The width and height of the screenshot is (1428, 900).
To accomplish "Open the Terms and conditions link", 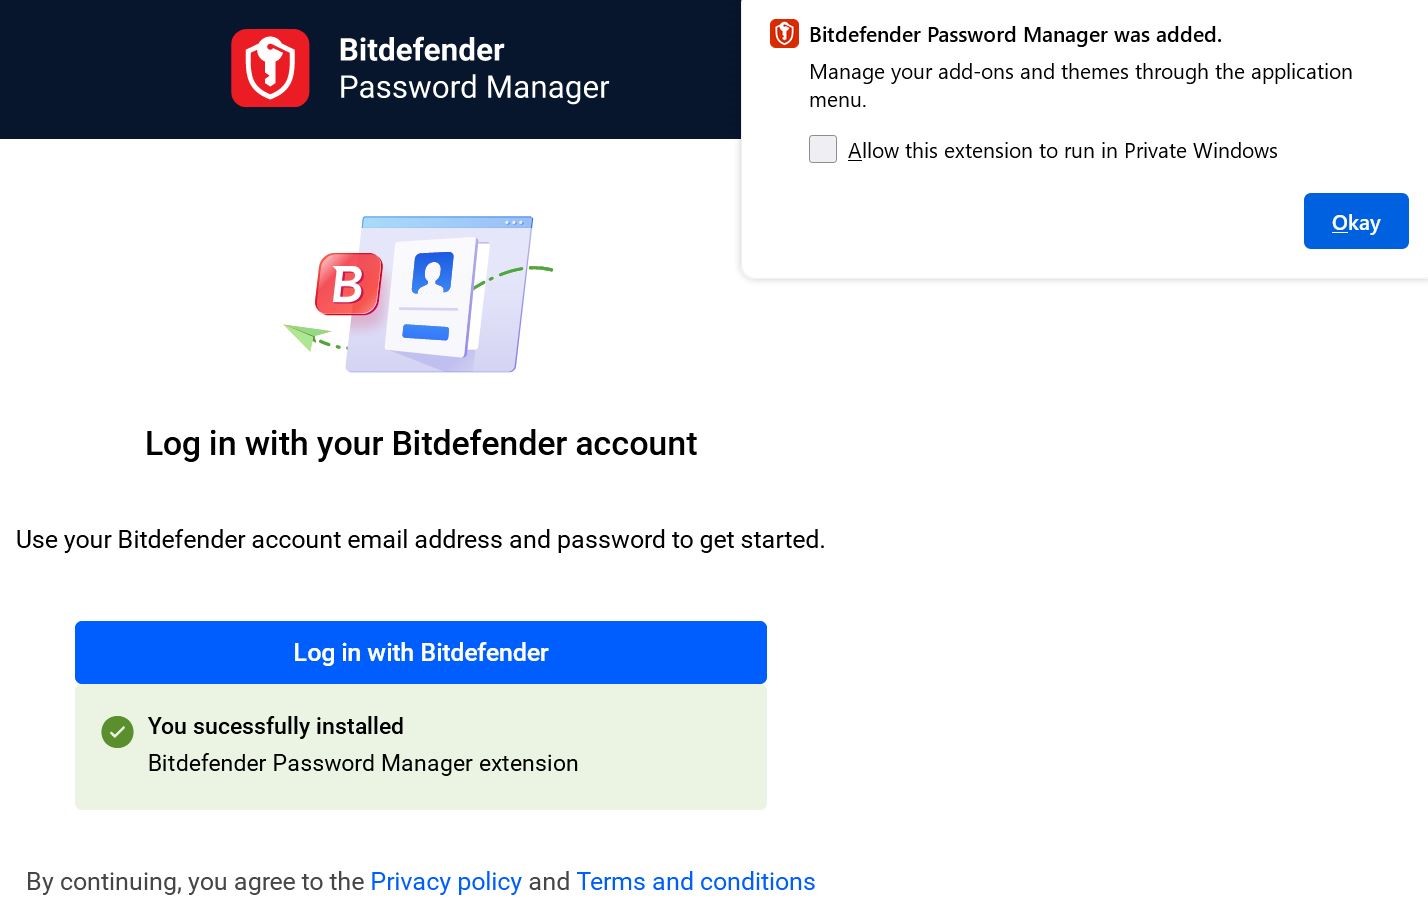I will click(x=696, y=881).
